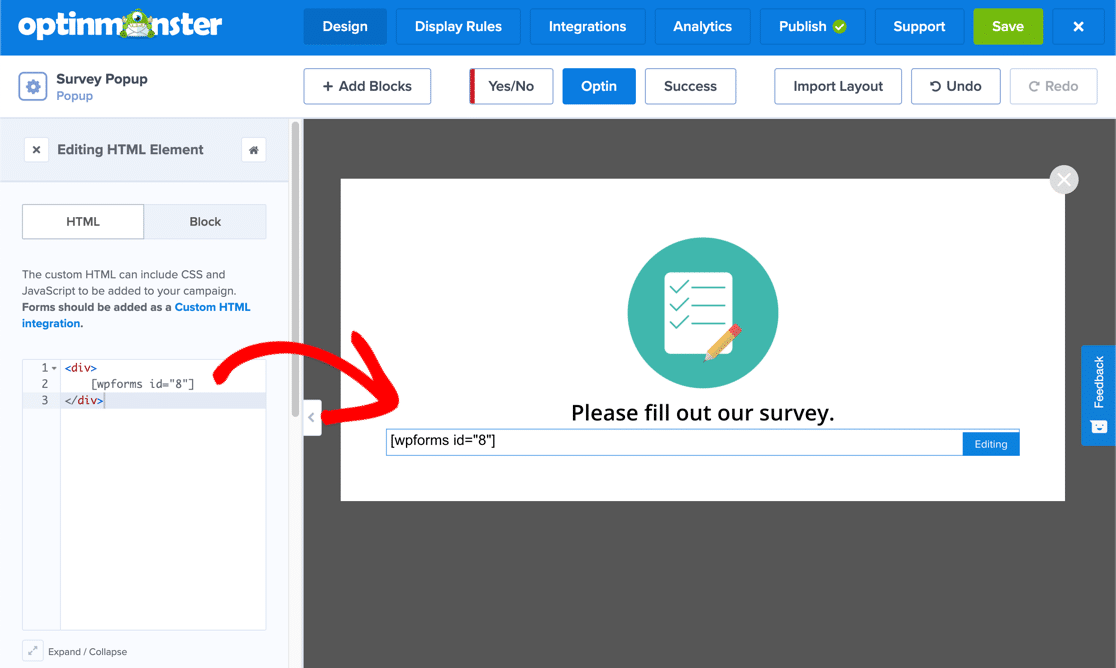Open the Support tab
This screenshot has width=1116, height=668.
[919, 26]
